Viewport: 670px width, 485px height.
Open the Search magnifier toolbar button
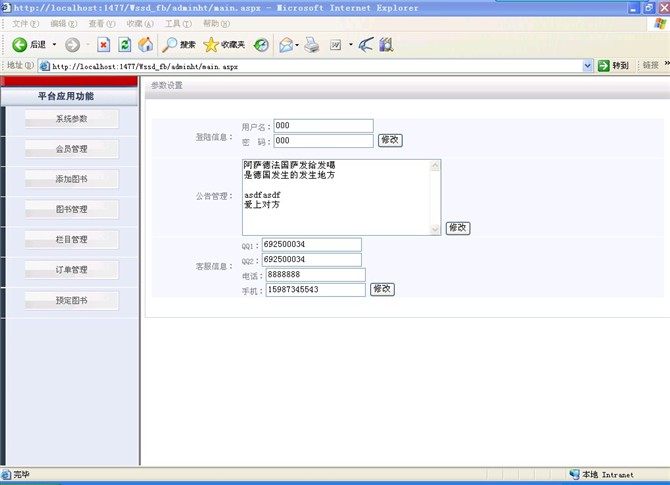click(x=179, y=44)
